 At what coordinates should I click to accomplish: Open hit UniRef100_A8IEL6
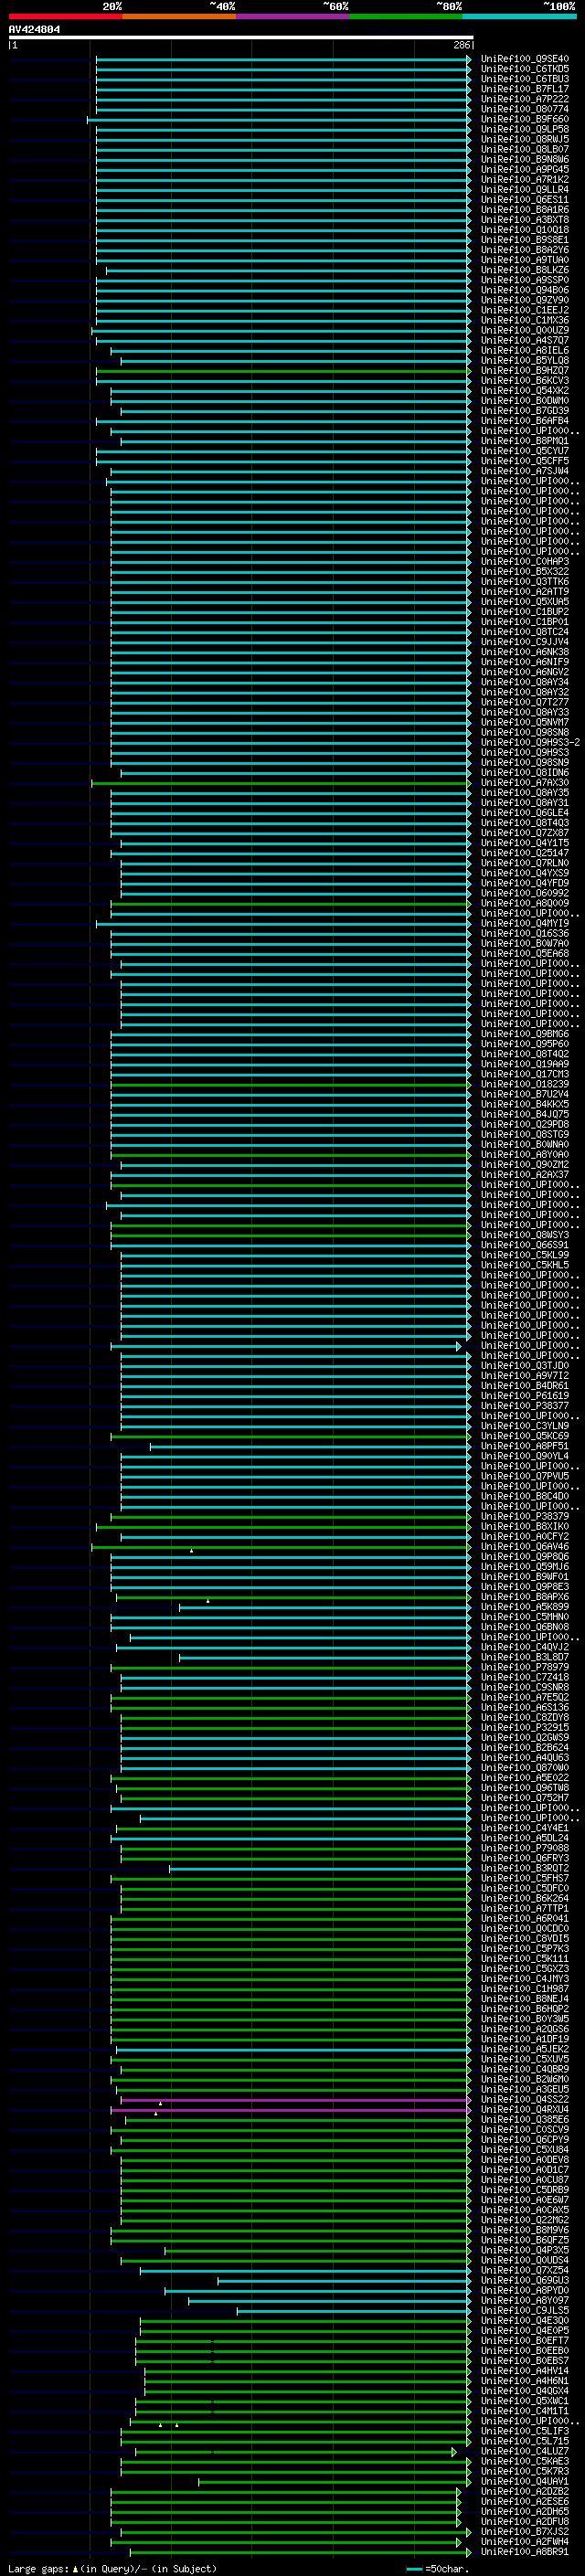click(x=525, y=350)
